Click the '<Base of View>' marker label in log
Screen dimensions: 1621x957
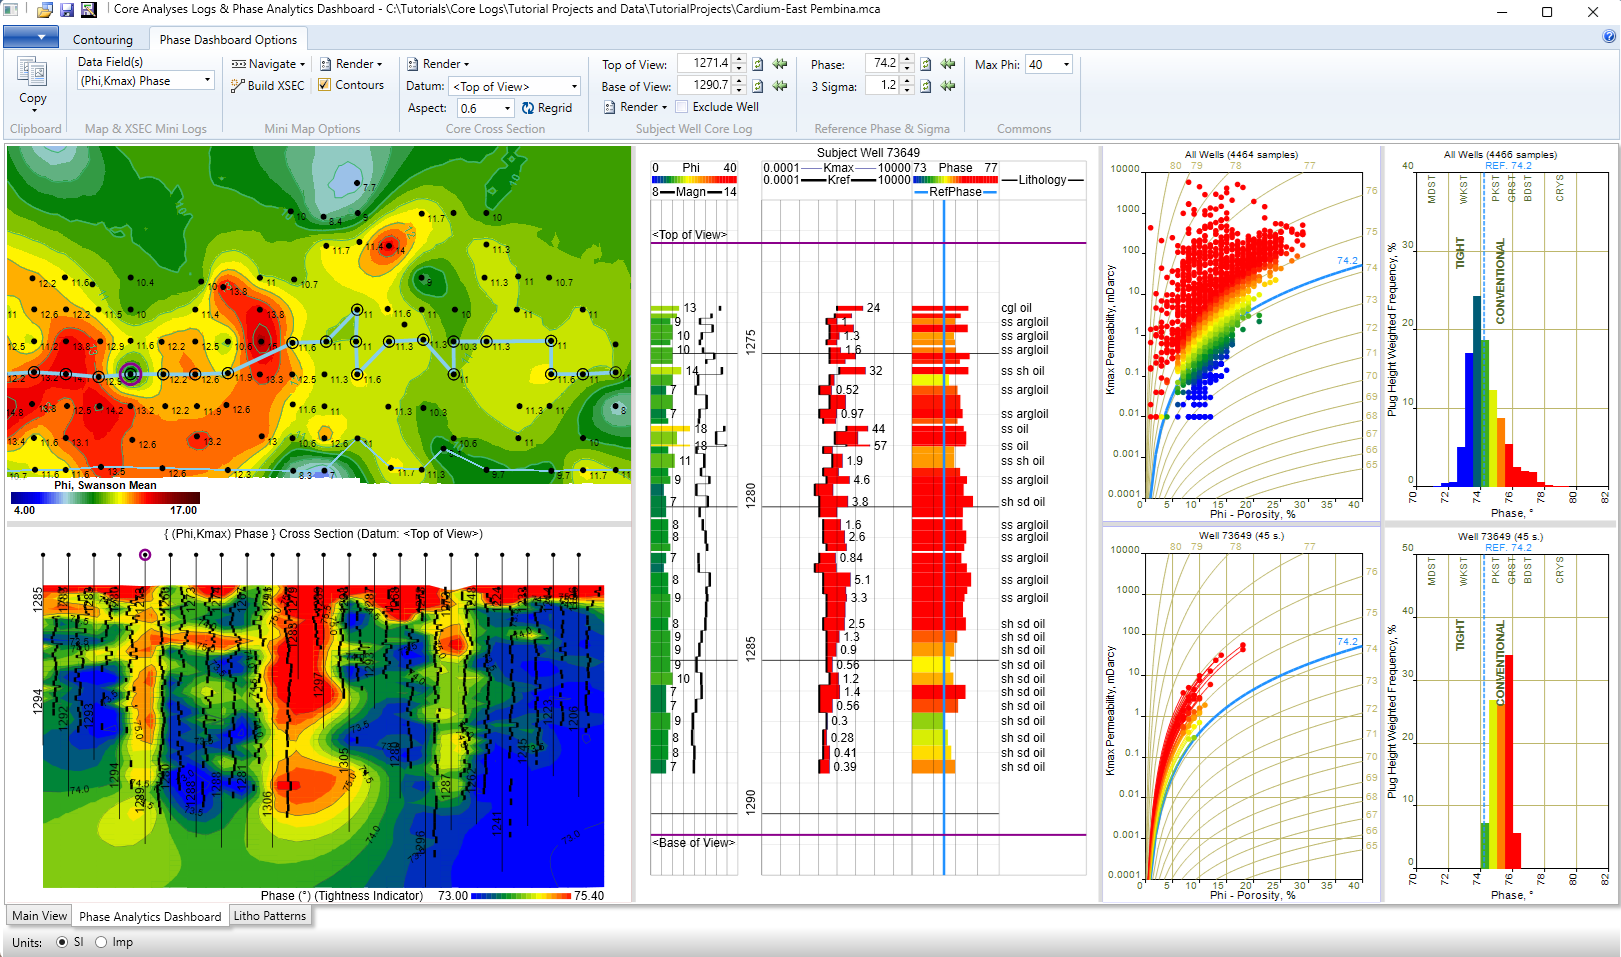coord(694,843)
